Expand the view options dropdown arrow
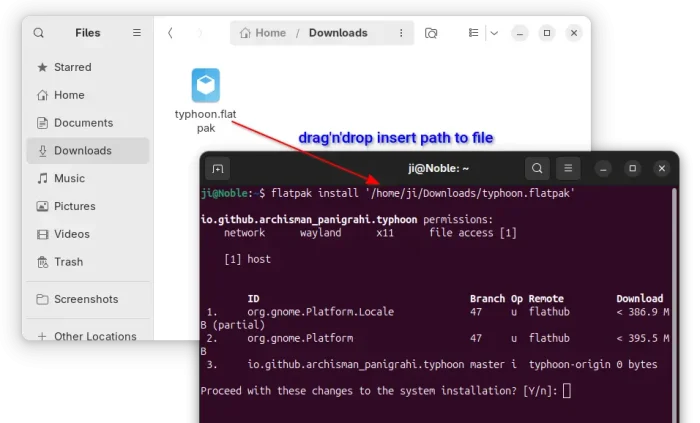 [x=494, y=33]
